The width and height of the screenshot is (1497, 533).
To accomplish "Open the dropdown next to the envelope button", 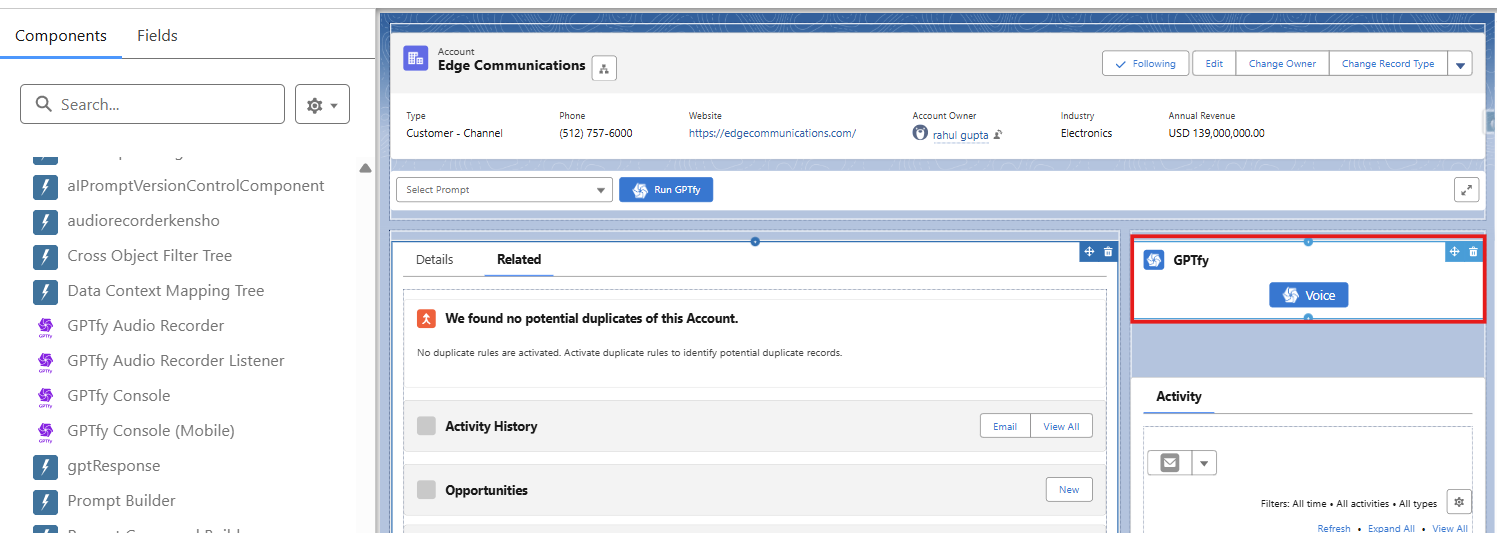I will click(x=1204, y=463).
